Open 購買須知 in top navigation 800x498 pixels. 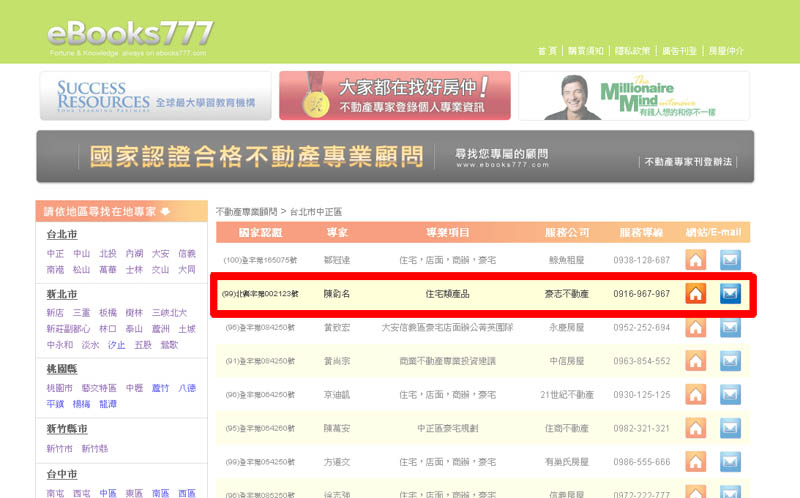click(586, 51)
